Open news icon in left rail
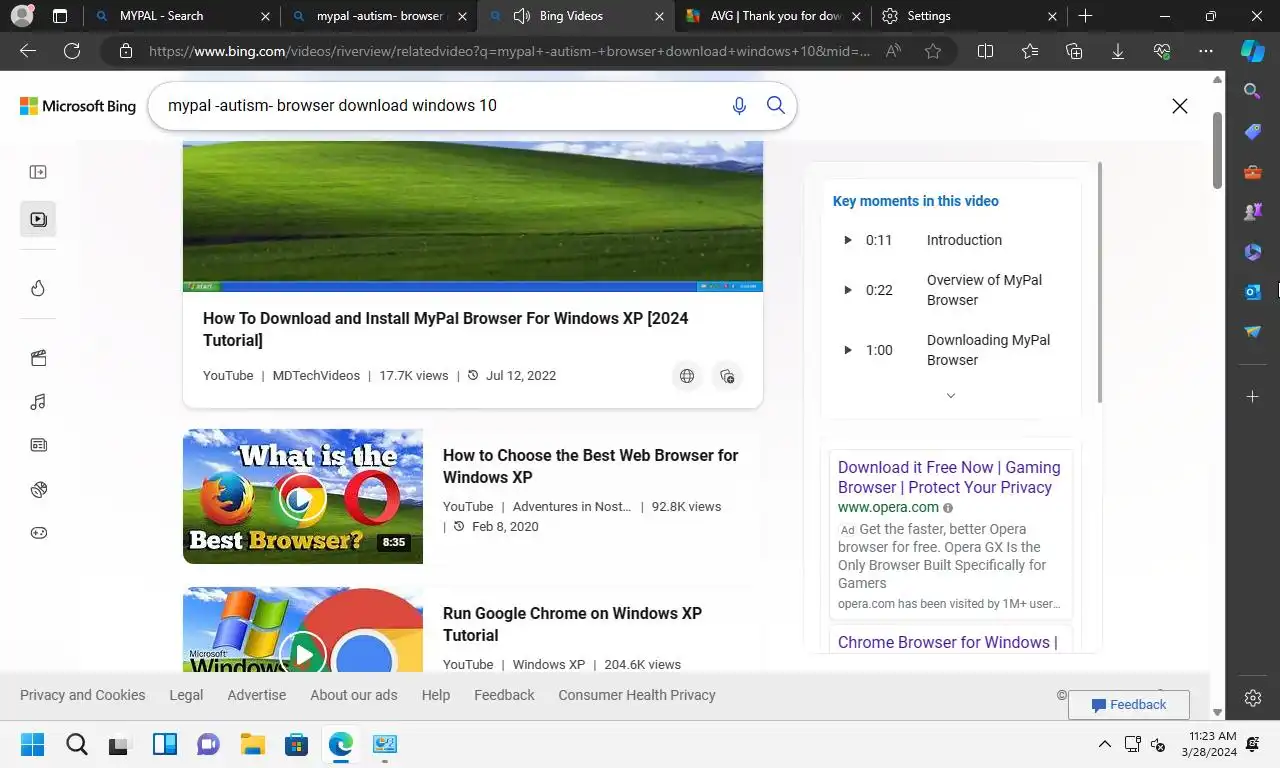This screenshot has width=1280, height=768. (38, 445)
